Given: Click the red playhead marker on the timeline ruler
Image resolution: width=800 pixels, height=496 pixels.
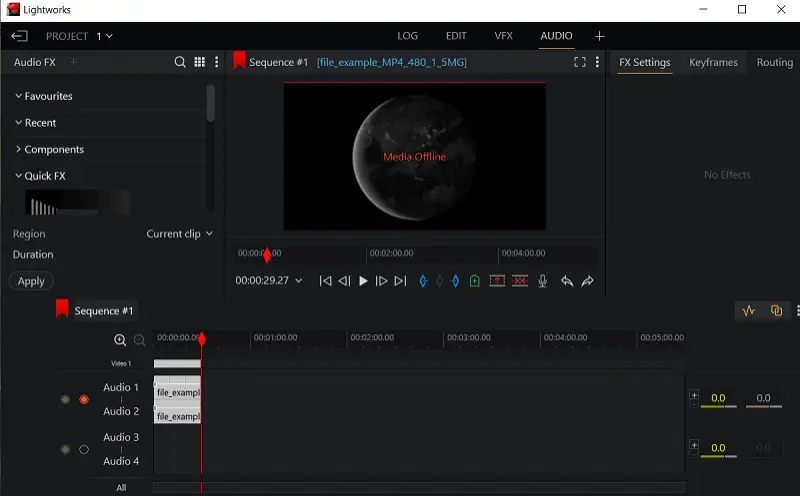Looking at the screenshot, I should tap(202, 340).
